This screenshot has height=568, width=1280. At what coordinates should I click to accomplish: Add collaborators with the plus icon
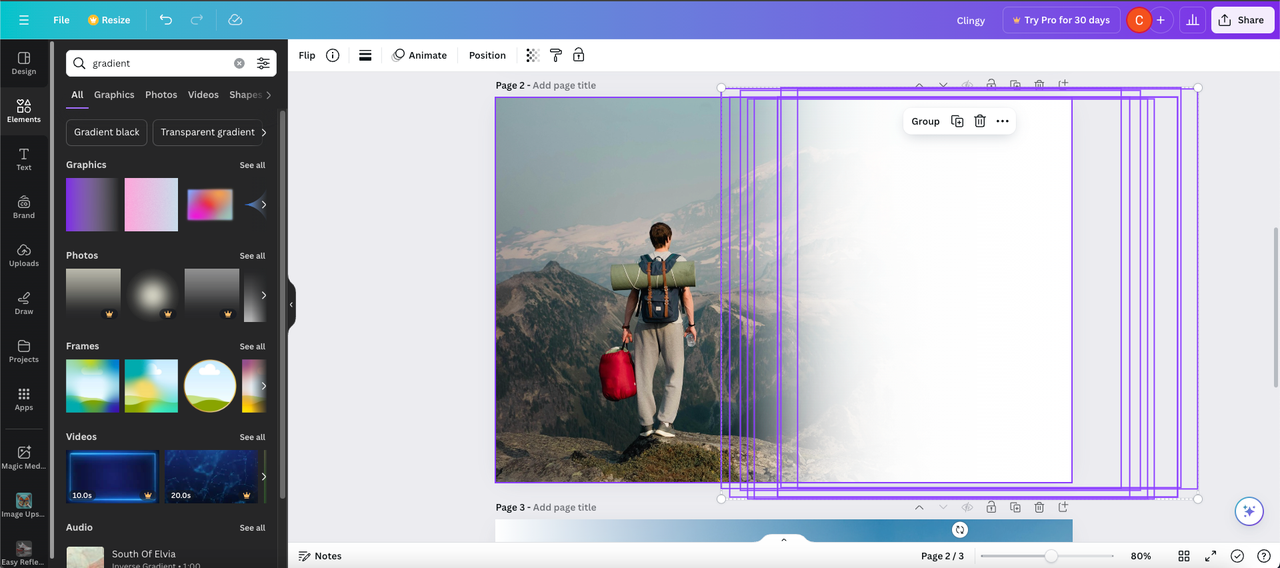point(1161,20)
